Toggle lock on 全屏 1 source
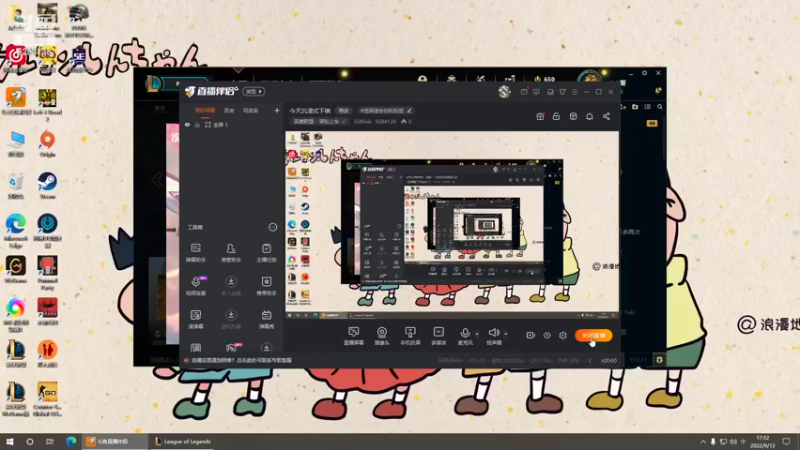The width and height of the screenshot is (800, 450). (x=197, y=124)
